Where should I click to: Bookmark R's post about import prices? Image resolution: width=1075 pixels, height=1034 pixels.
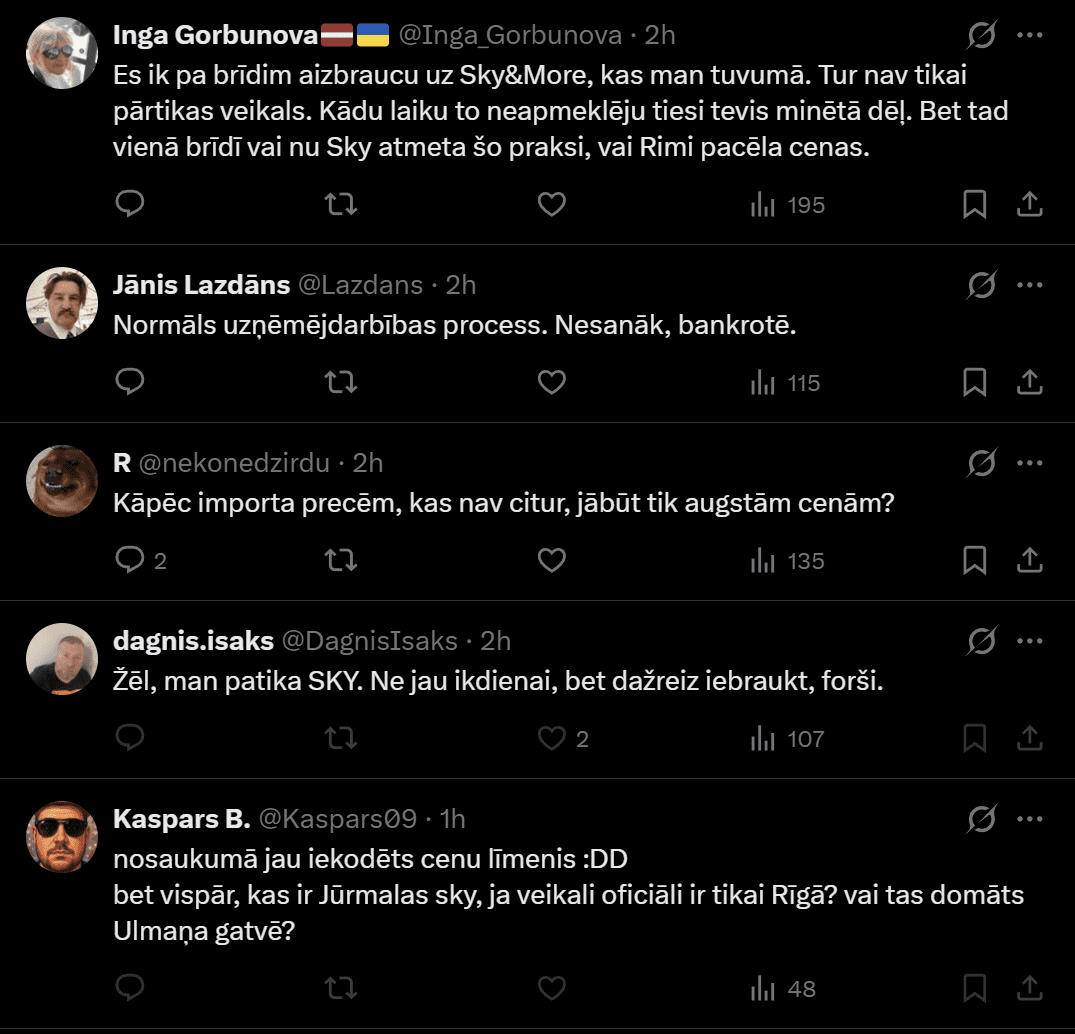[x=975, y=561]
